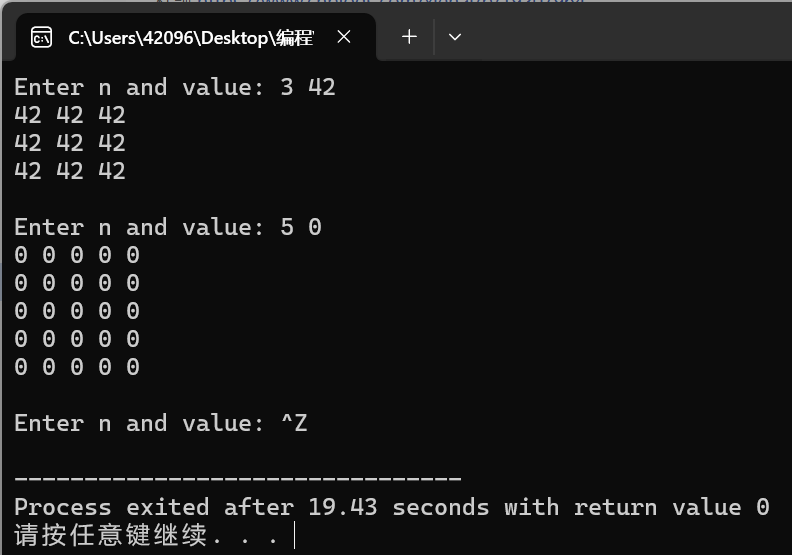This screenshot has width=792, height=555.
Task: Click the first row of zeros
Action: (x=77, y=255)
